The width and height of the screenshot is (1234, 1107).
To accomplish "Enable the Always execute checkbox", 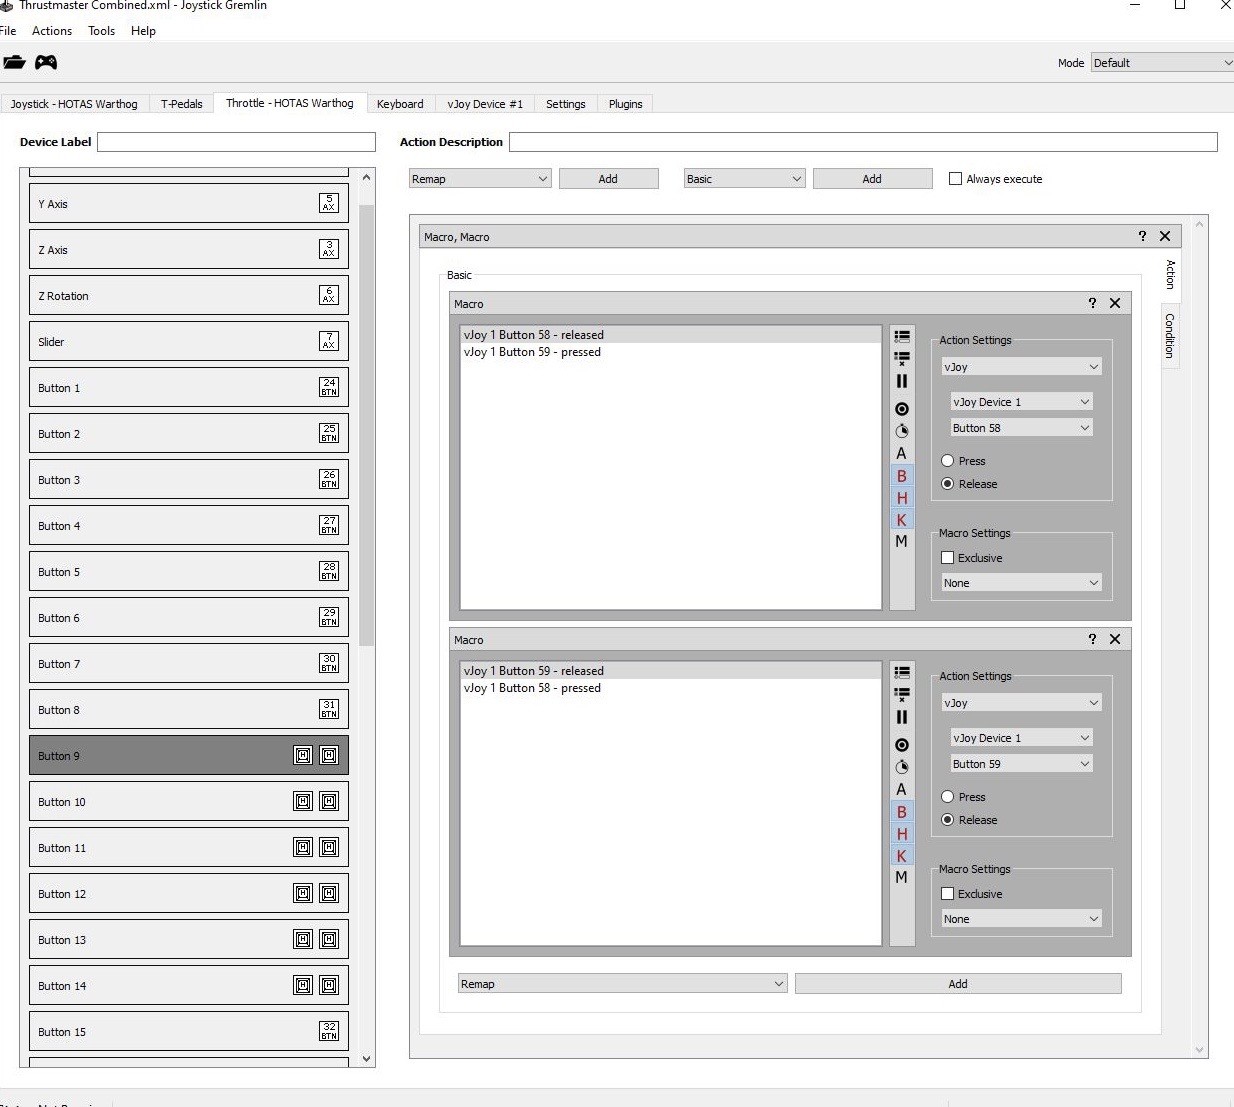I will (x=955, y=179).
